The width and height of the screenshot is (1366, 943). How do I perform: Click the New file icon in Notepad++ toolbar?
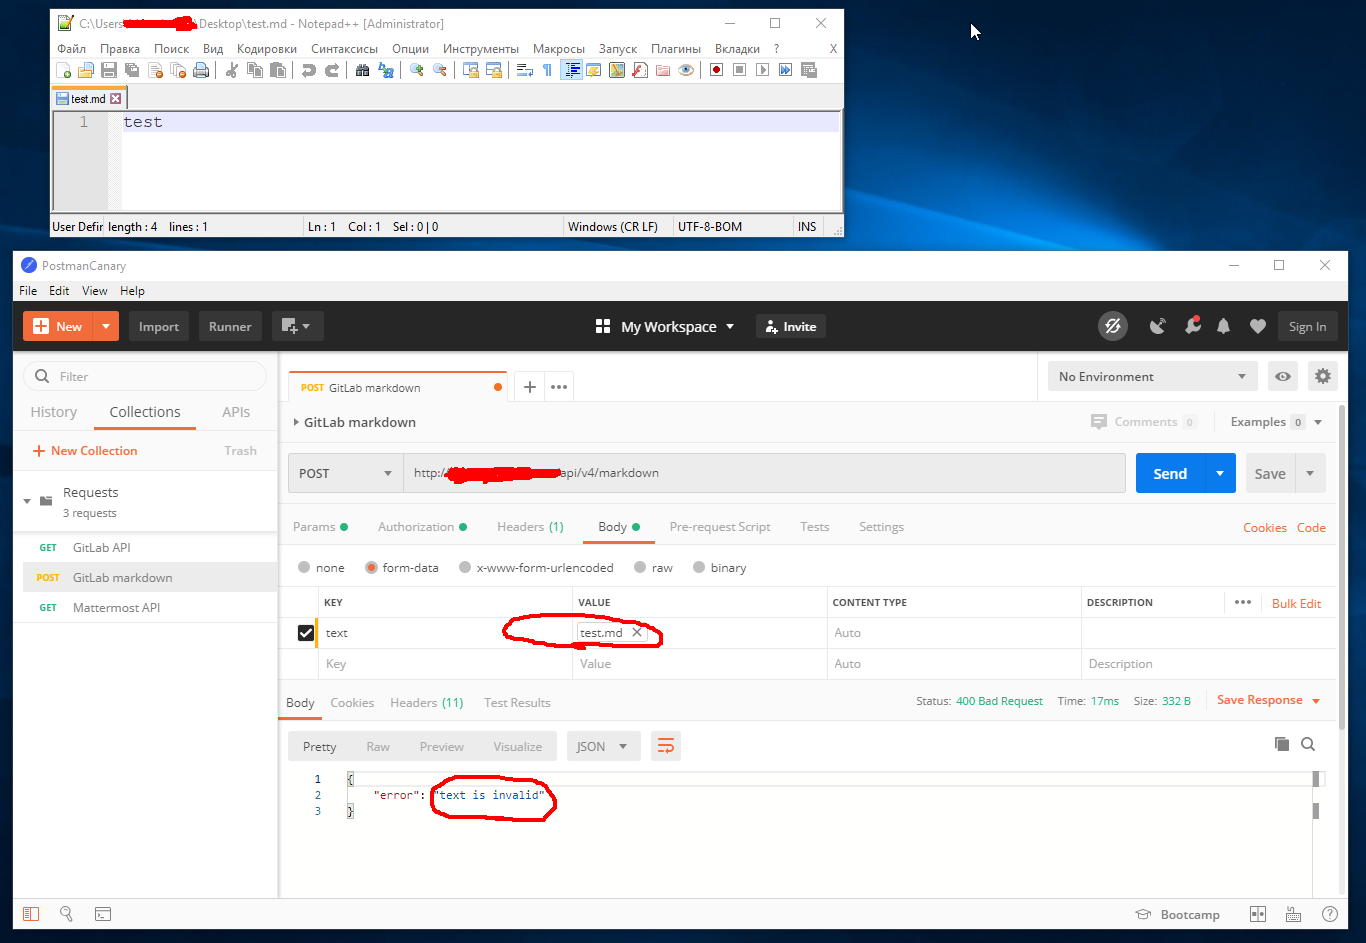pyautogui.click(x=63, y=70)
